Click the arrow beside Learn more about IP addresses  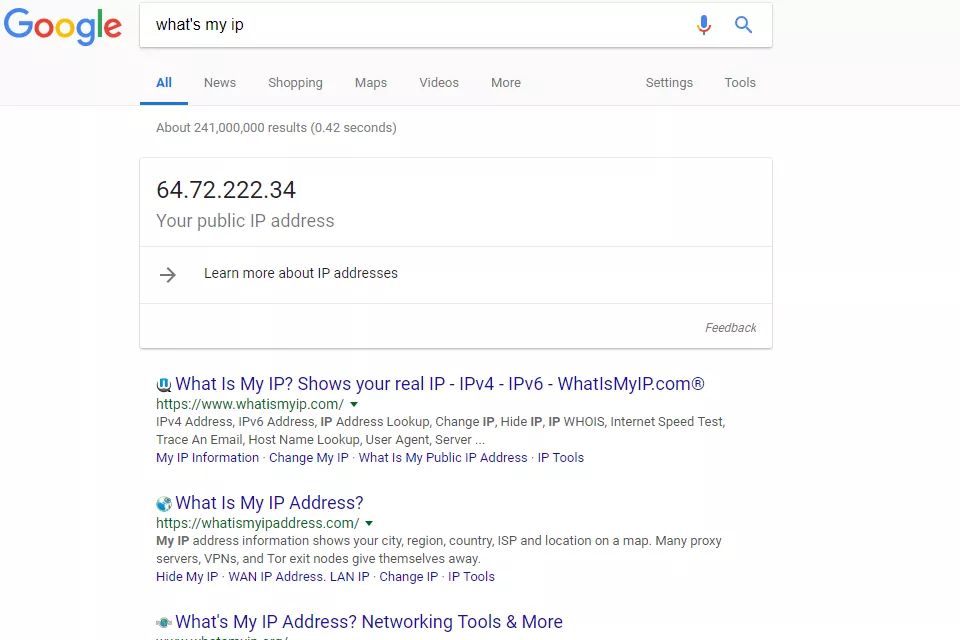[x=168, y=274]
